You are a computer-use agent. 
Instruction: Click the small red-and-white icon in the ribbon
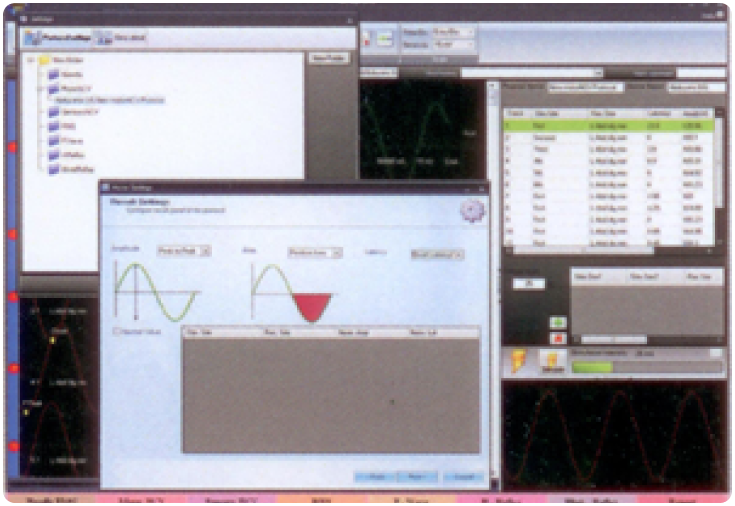(x=367, y=39)
